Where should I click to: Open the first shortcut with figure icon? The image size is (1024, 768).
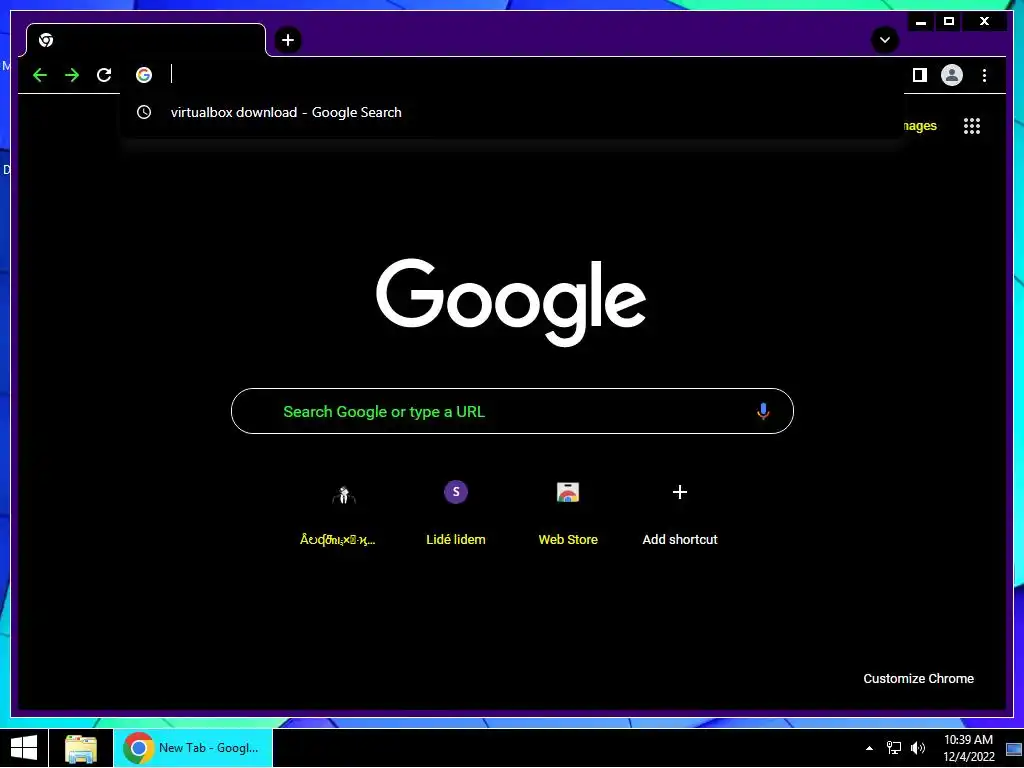tap(344, 512)
